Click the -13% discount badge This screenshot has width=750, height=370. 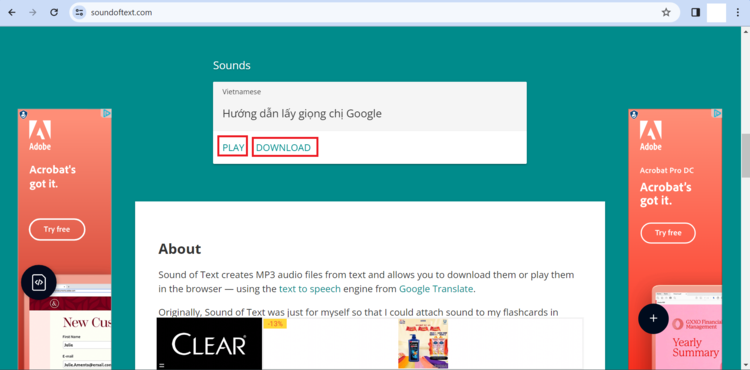point(275,324)
